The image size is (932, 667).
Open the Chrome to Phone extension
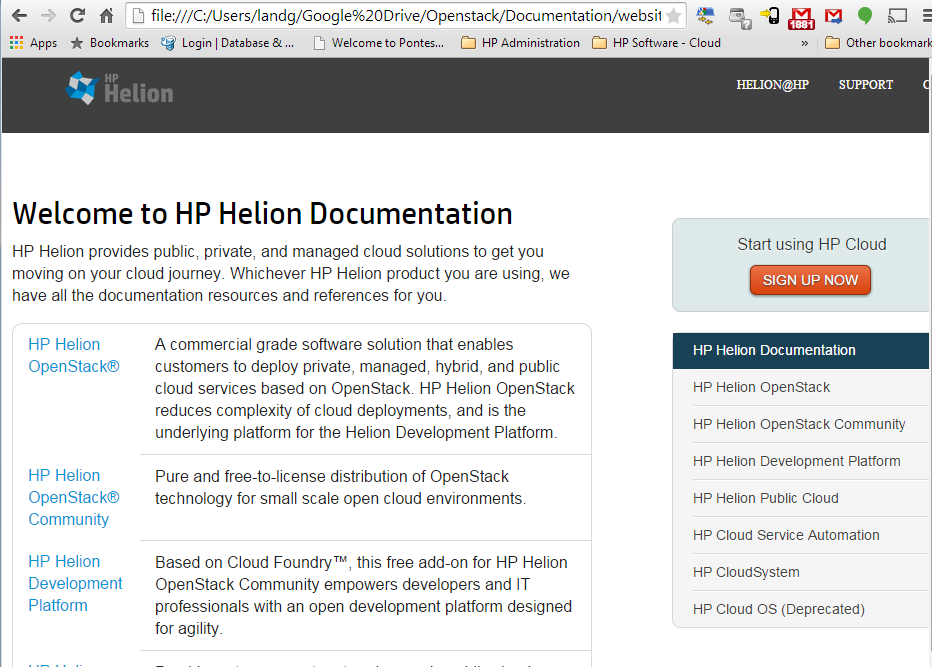[770, 16]
